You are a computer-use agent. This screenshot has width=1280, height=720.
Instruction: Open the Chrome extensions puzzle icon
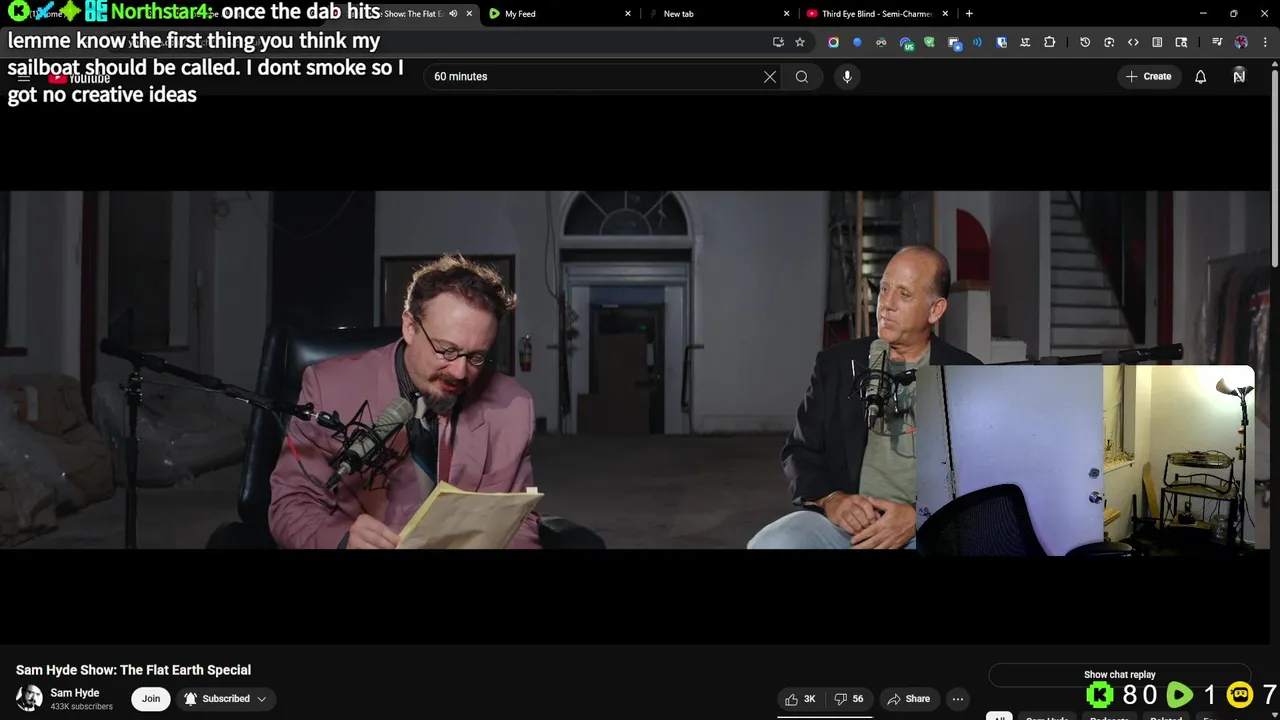[1049, 42]
